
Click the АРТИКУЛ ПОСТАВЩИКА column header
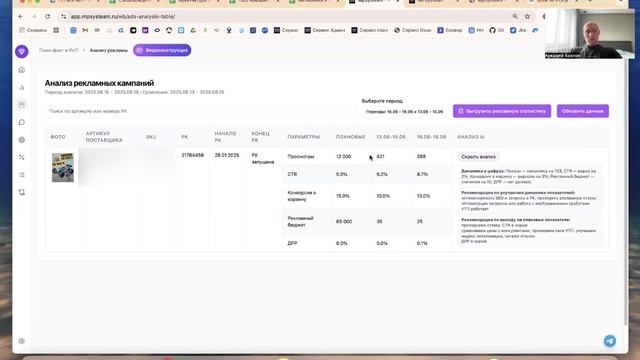point(104,137)
